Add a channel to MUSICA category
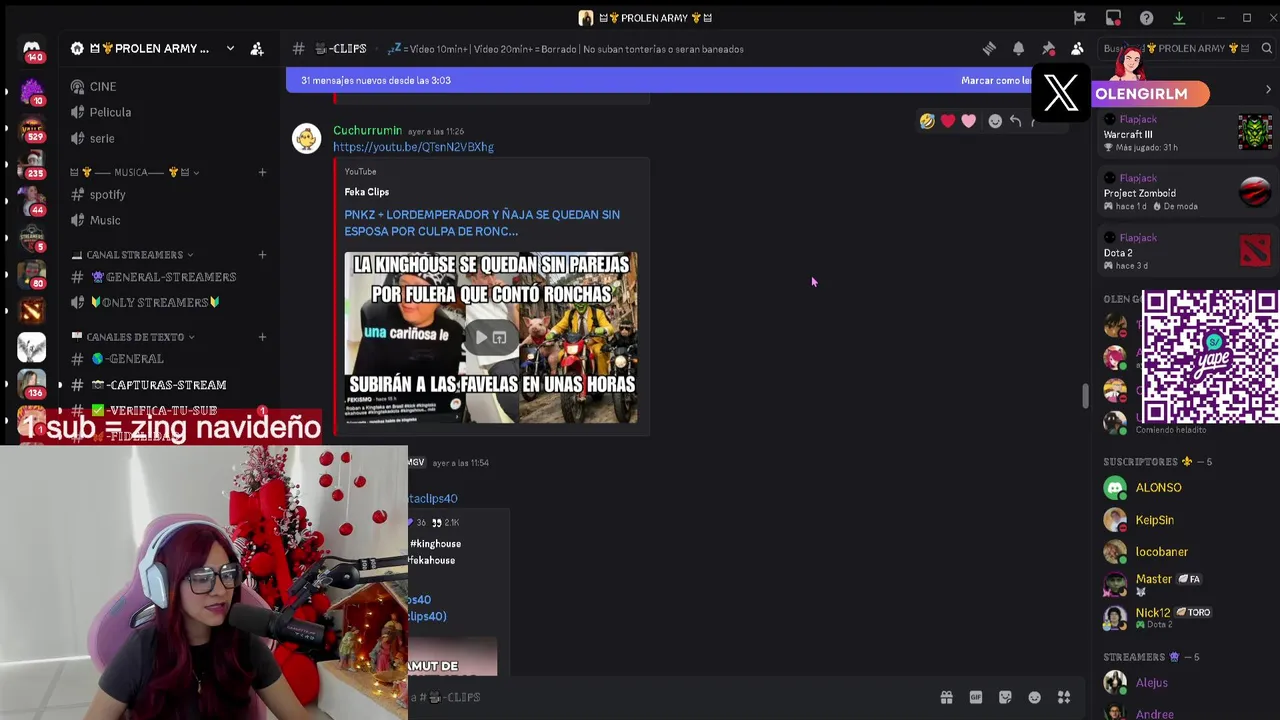The height and width of the screenshot is (720, 1280). point(262,172)
